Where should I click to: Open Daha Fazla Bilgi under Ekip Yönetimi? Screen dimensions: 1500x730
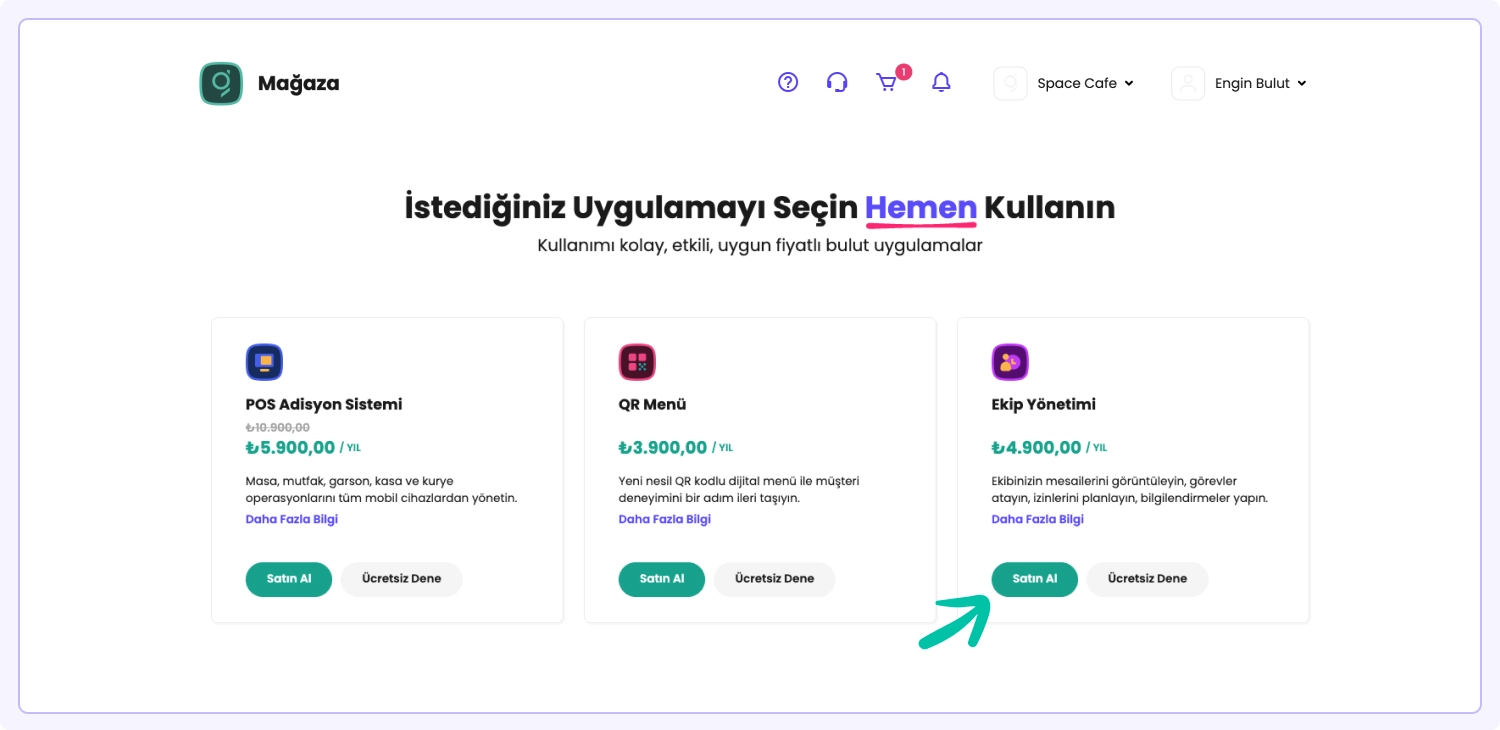(1038, 519)
